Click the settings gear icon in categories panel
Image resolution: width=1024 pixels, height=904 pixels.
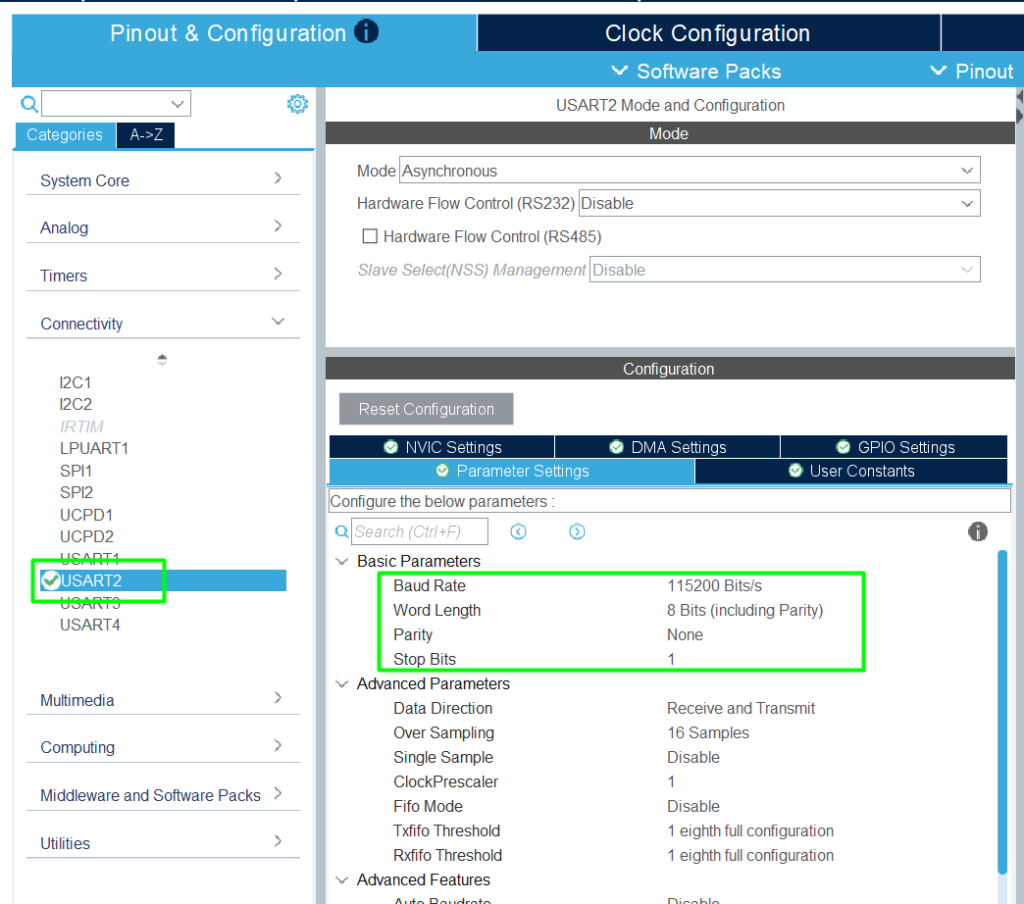(297, 104)
